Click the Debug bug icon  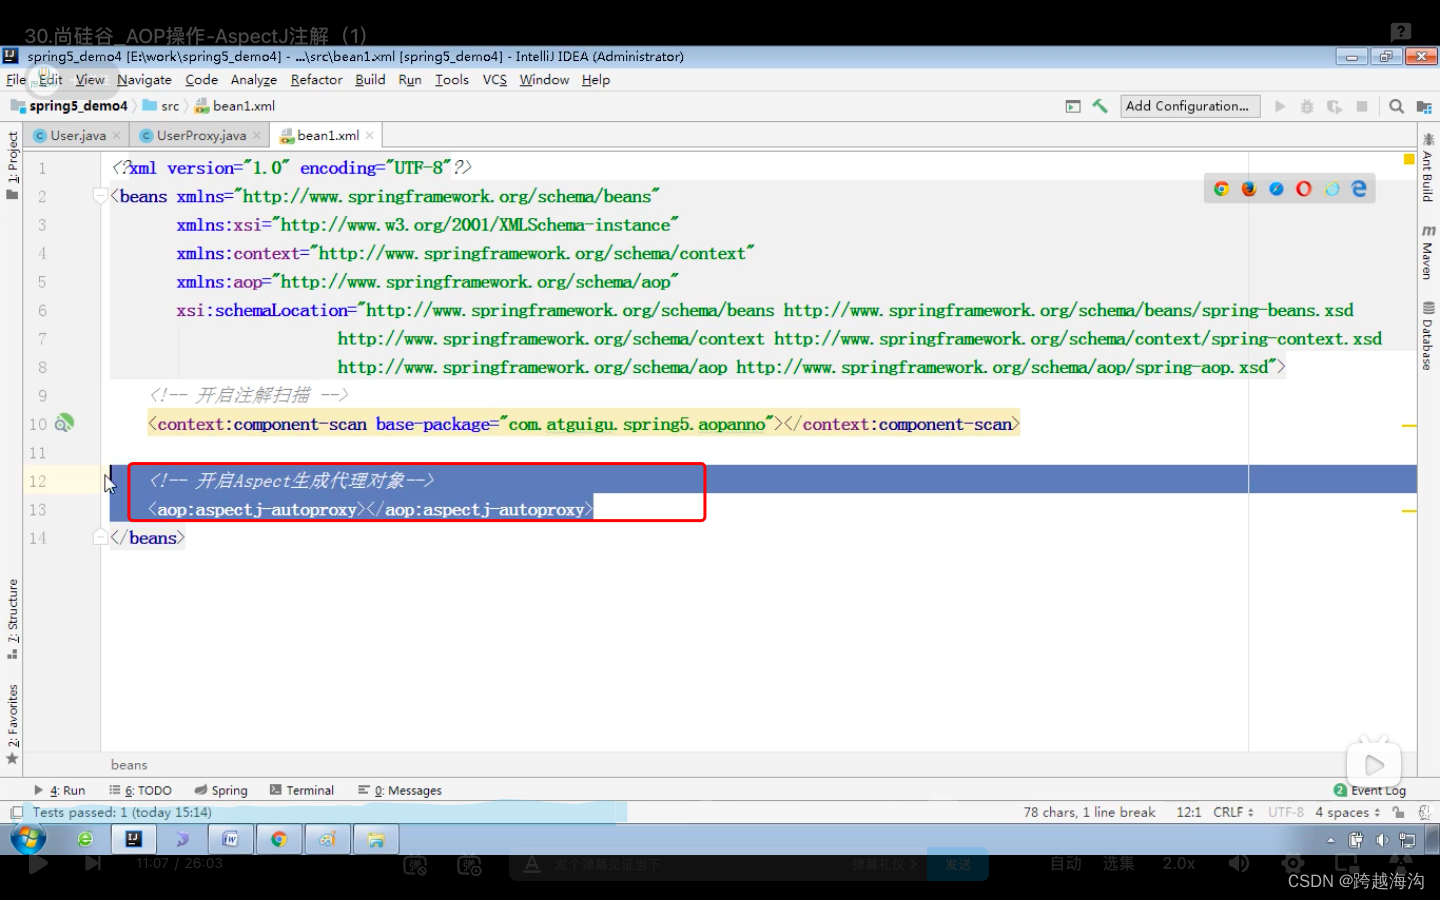[x=1307, y=106]
